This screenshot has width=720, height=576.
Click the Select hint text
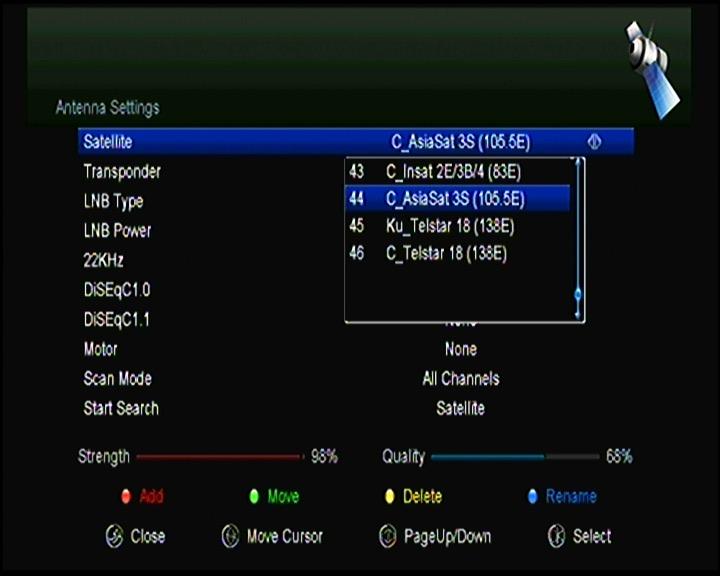pyautogui.click(x=592, y=536)
